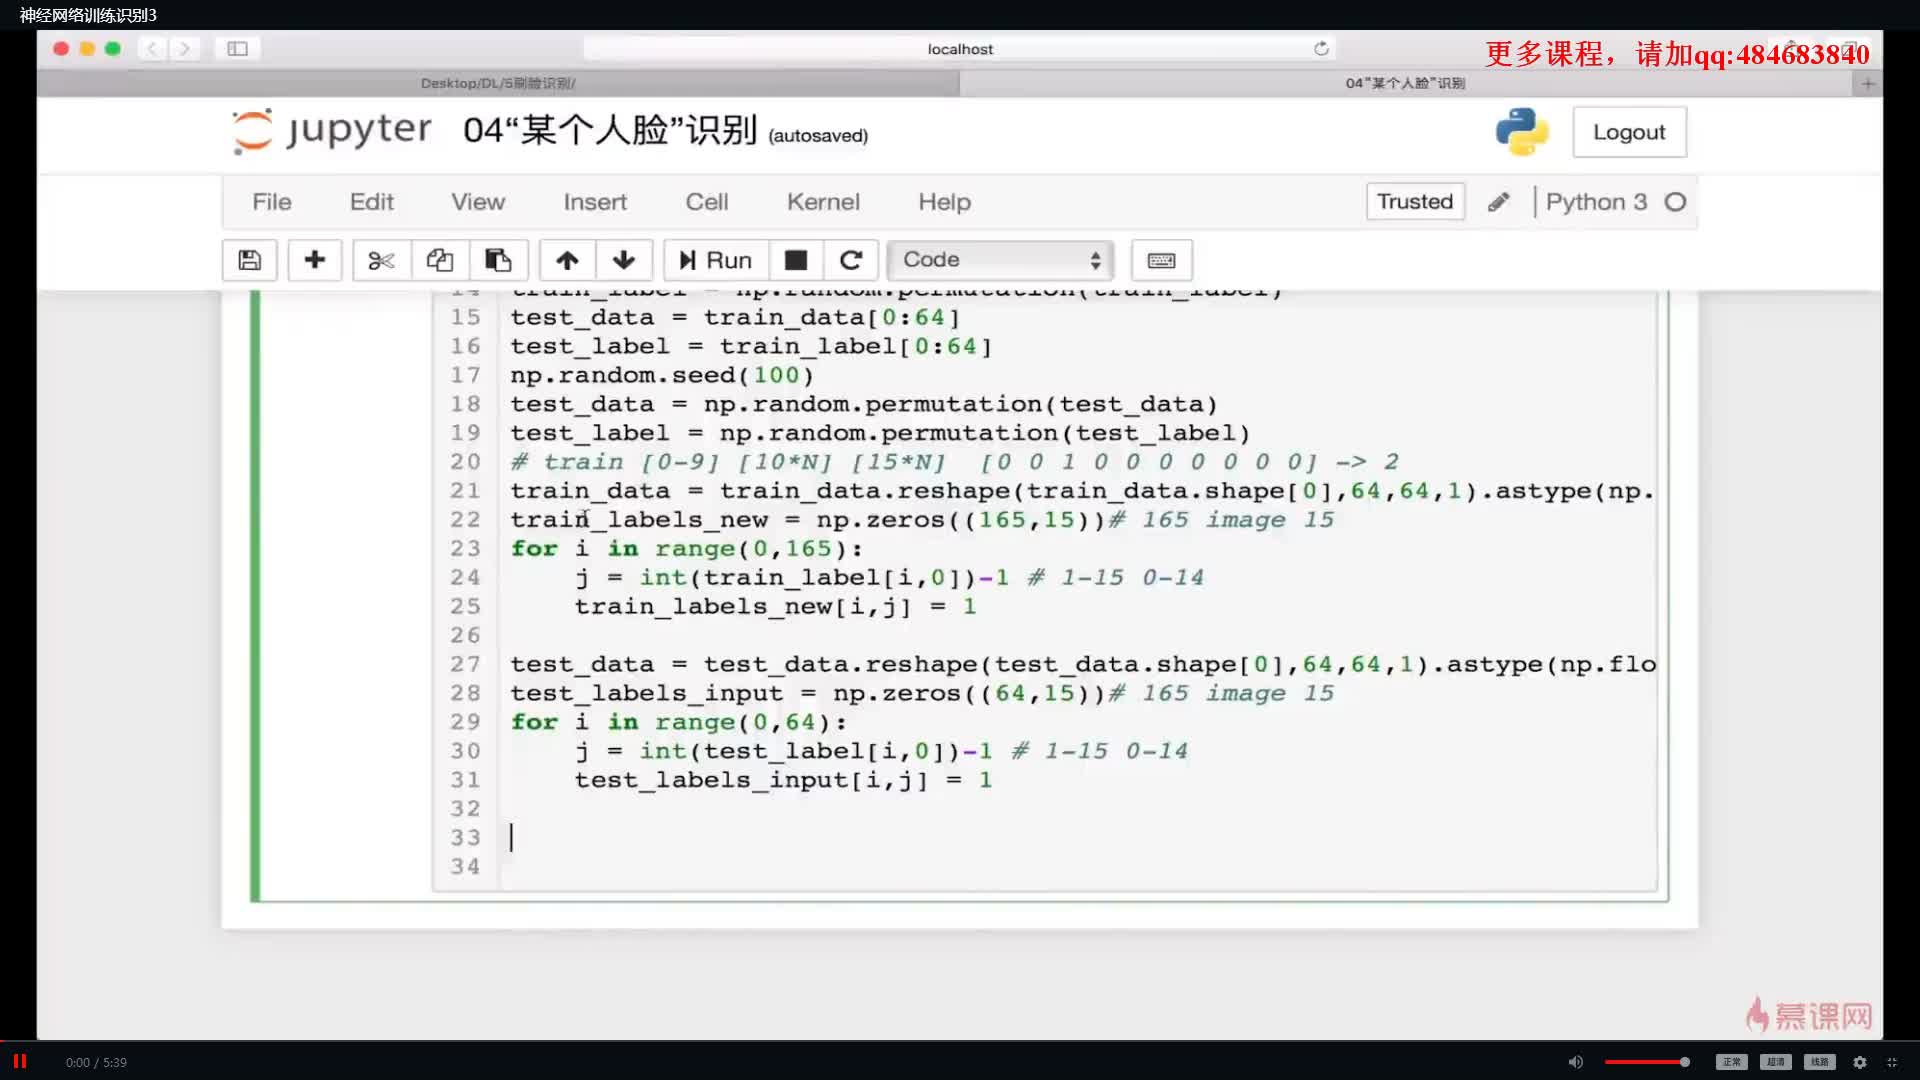This screenshot has height=1080, width=1920.
Task: Move selected cell up arrow
Action: pos(567,260)
